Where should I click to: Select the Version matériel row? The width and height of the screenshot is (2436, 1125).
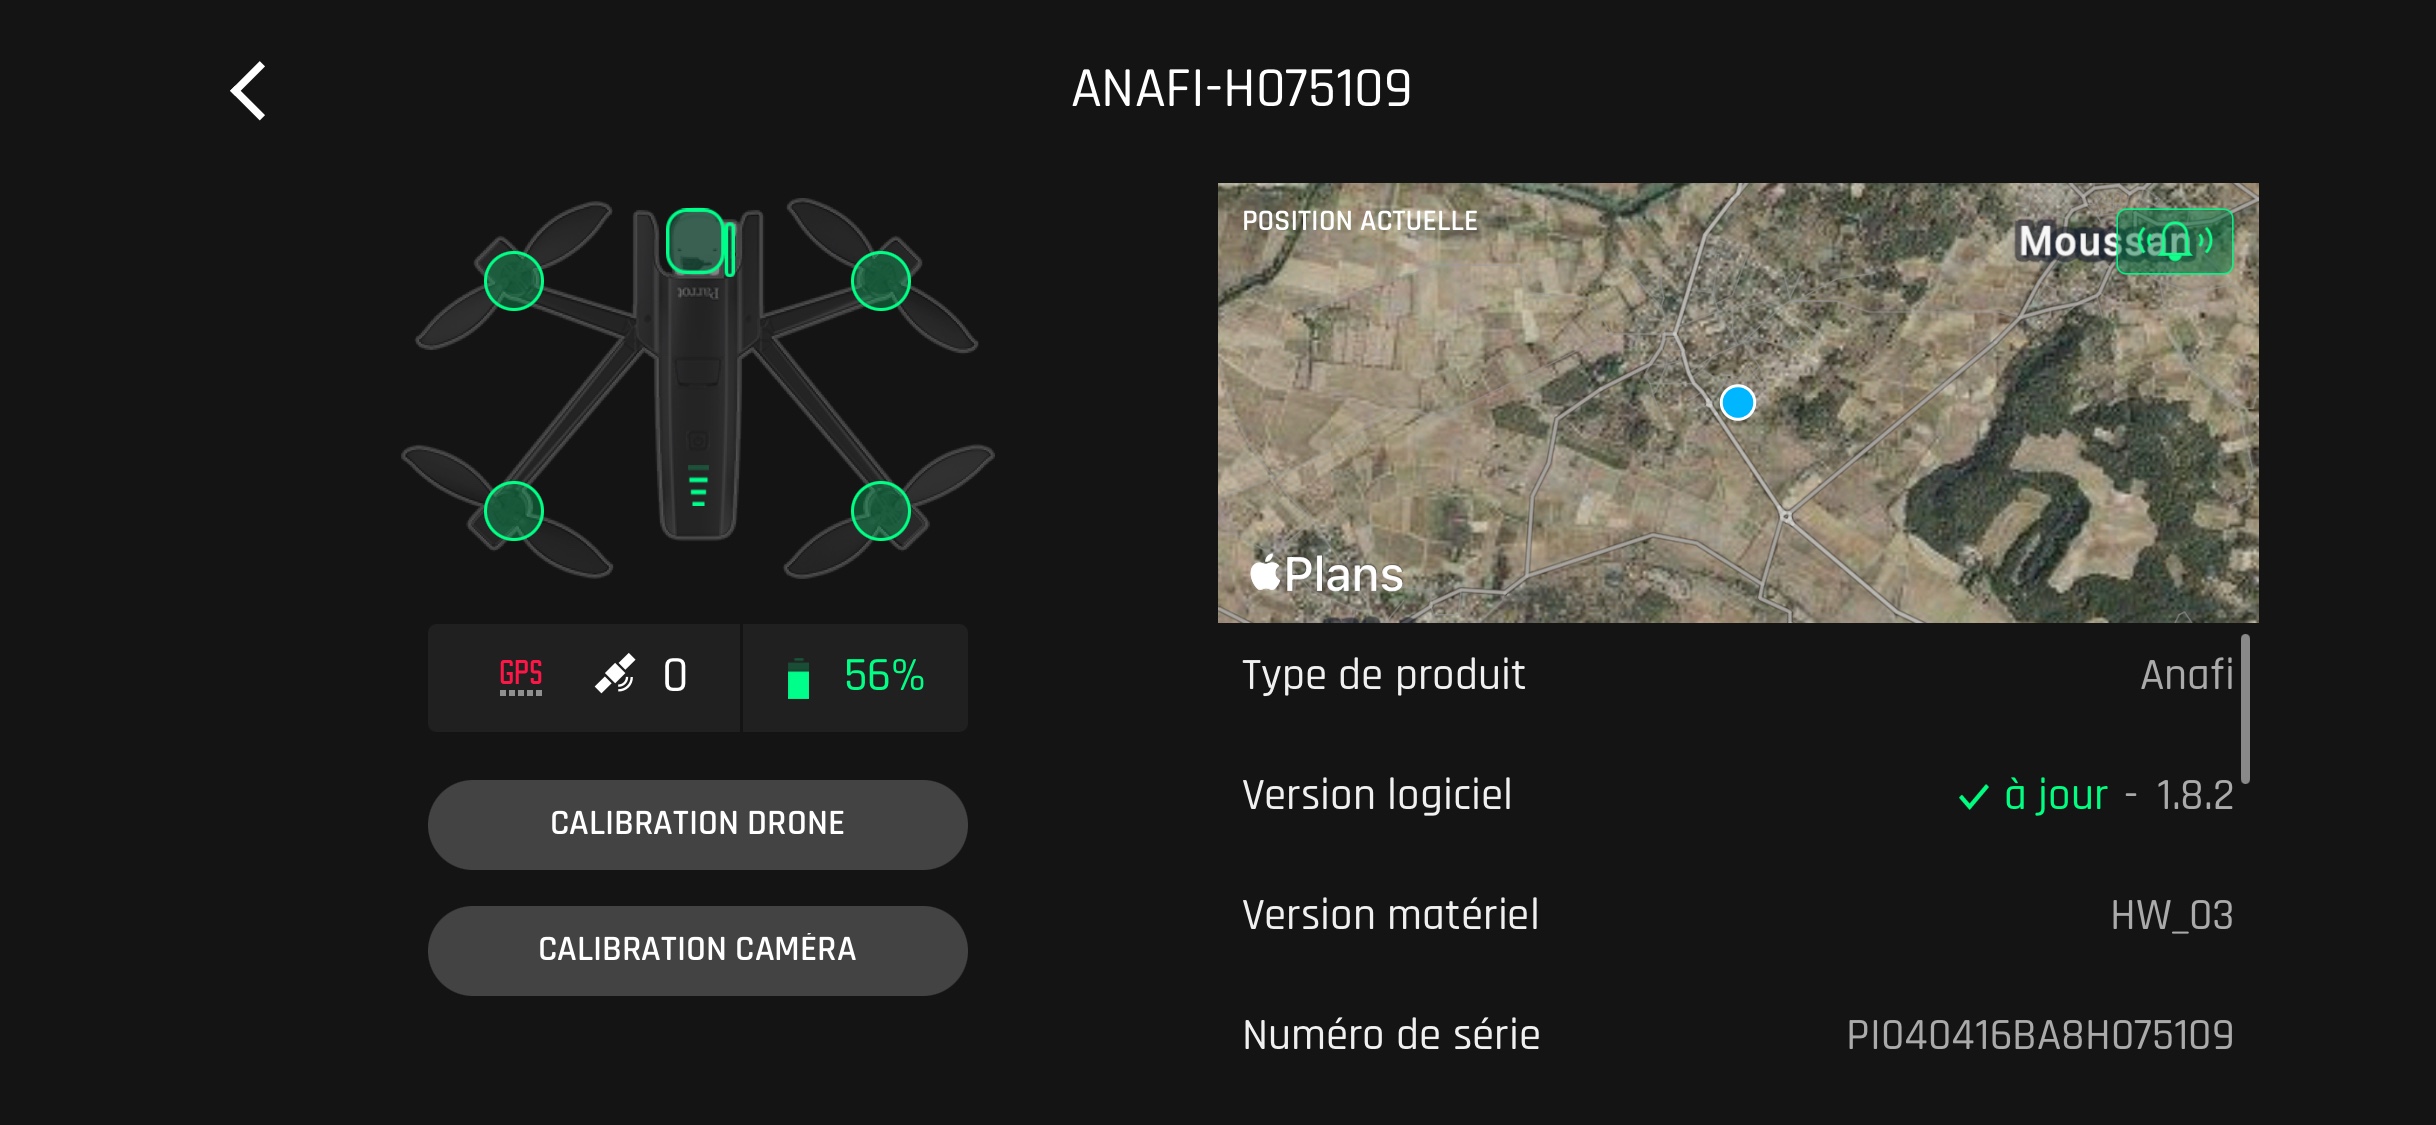click(1738, 915)
